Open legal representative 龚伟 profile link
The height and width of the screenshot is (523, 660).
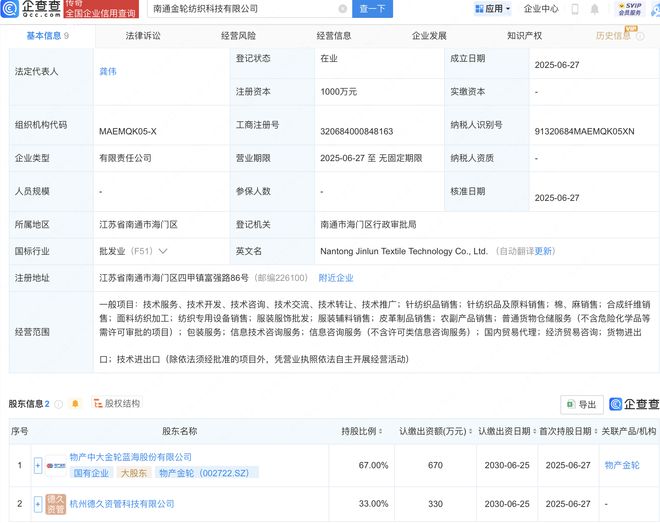pos(108,72)
